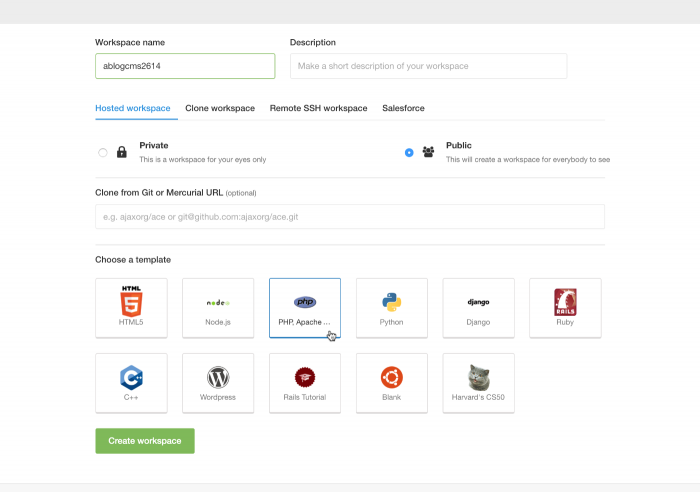This screenshot has width=700, height=492.
Task: Select the Private workspace radio button
Action: [x=103, y=153]
